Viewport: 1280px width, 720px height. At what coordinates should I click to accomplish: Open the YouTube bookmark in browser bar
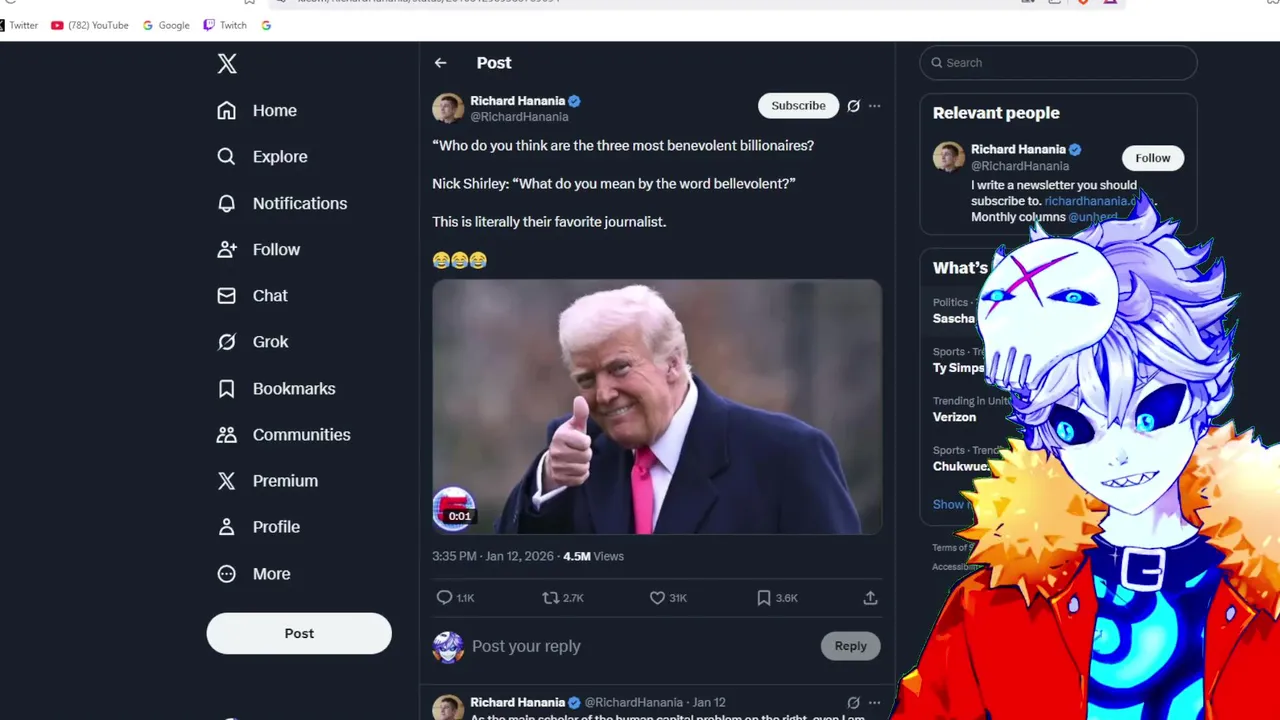pyautogui.click(x=90, y=25)
